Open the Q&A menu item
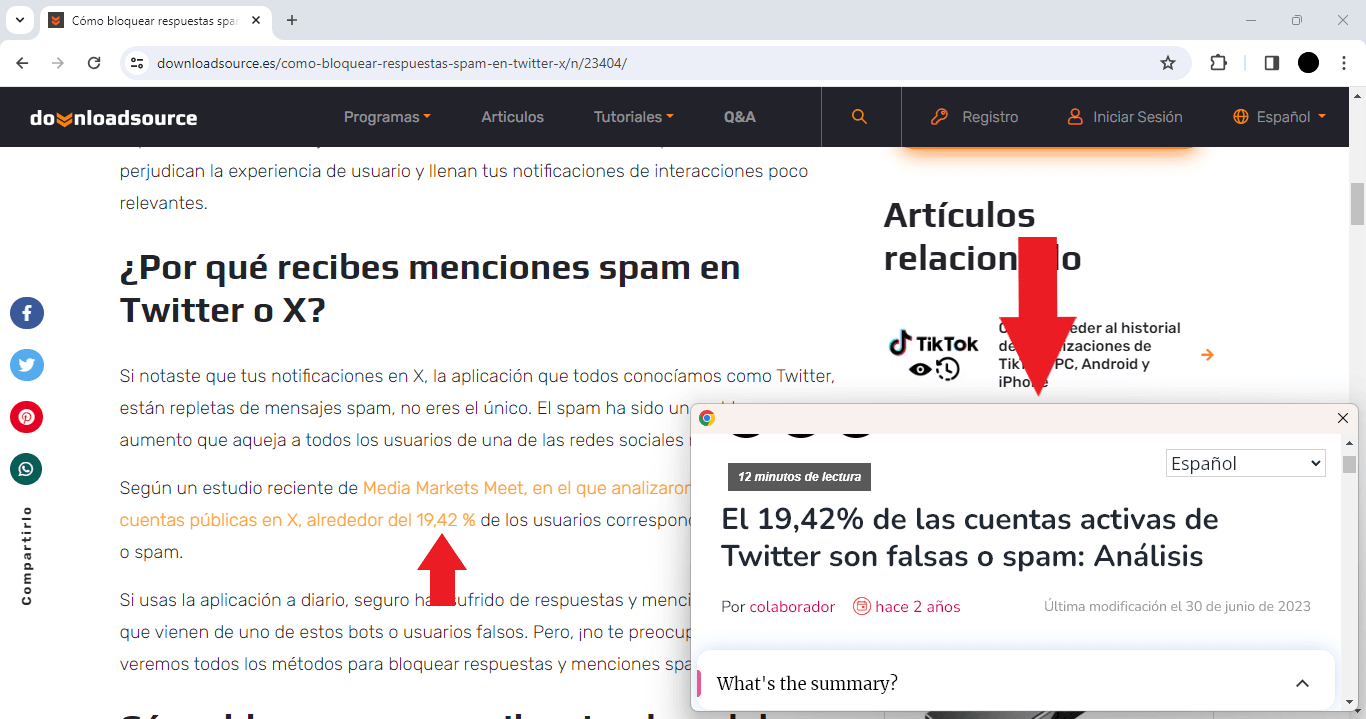 coord(740,117)
